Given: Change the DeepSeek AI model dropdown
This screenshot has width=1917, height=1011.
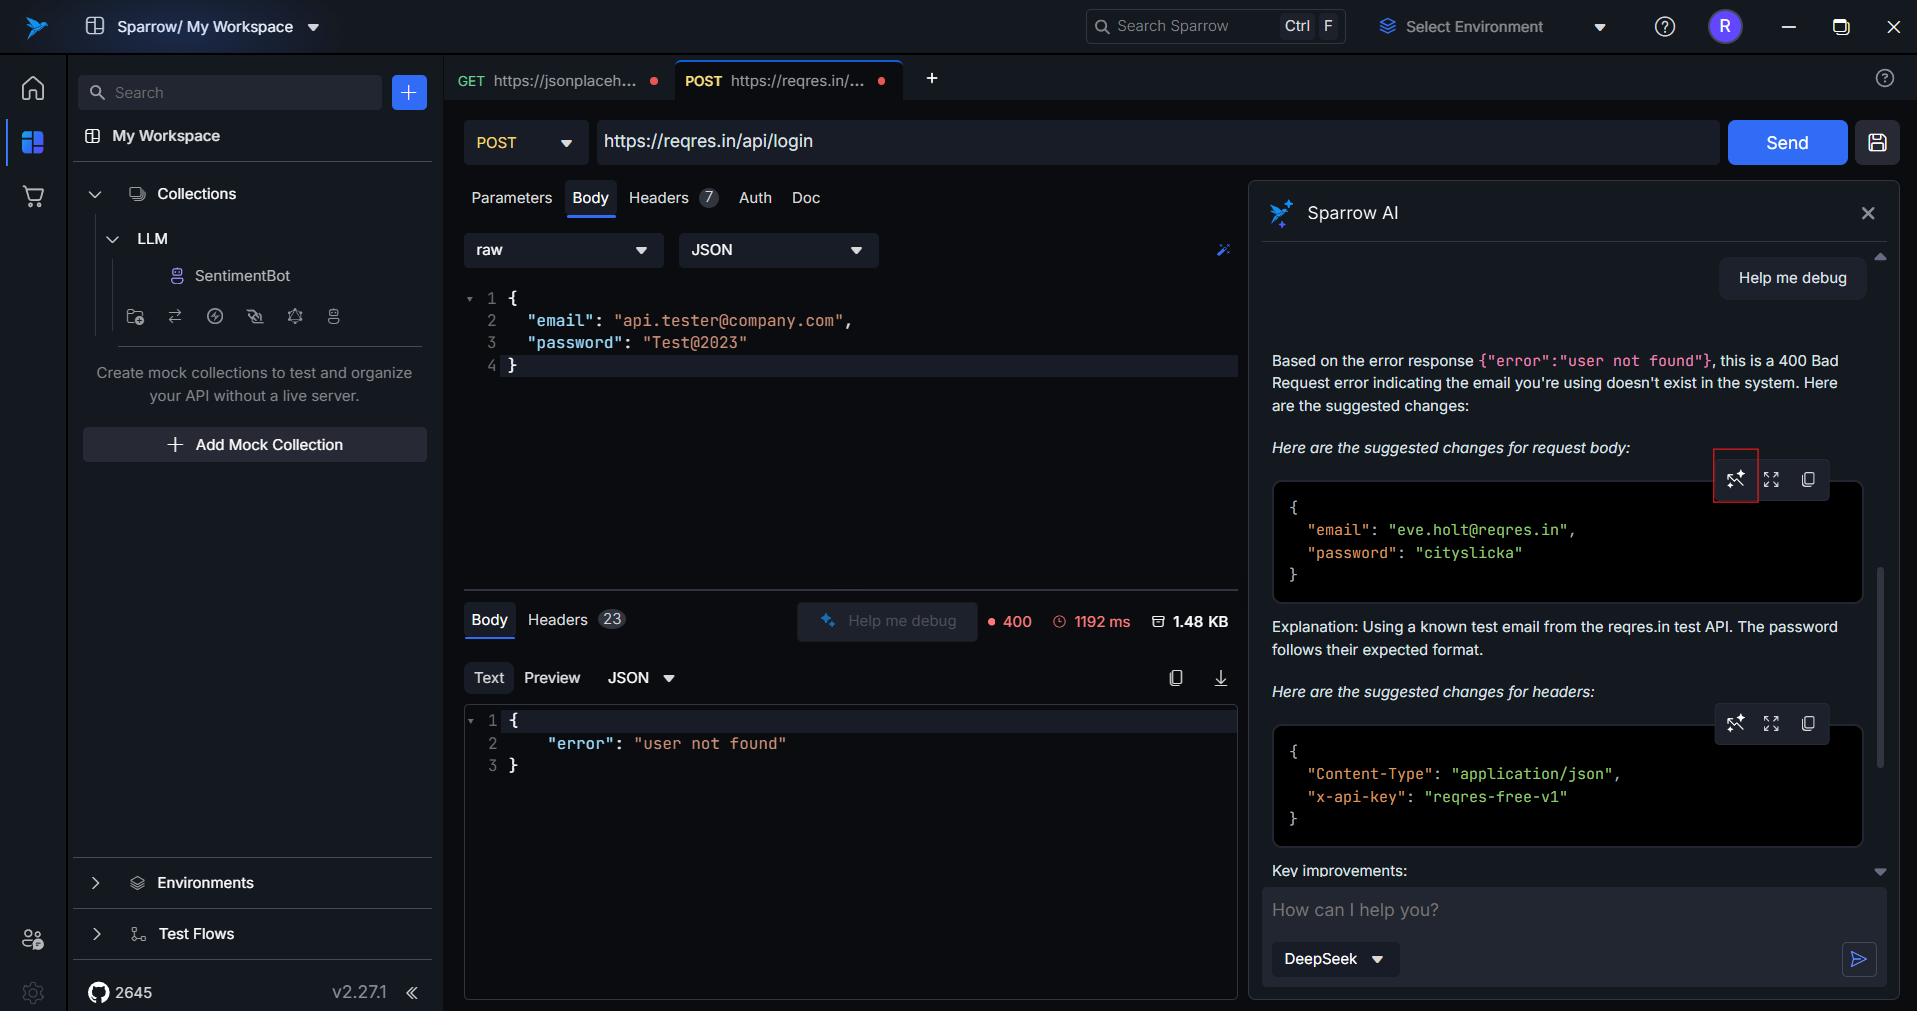Looking at the screenshot, I should 1335,959.
